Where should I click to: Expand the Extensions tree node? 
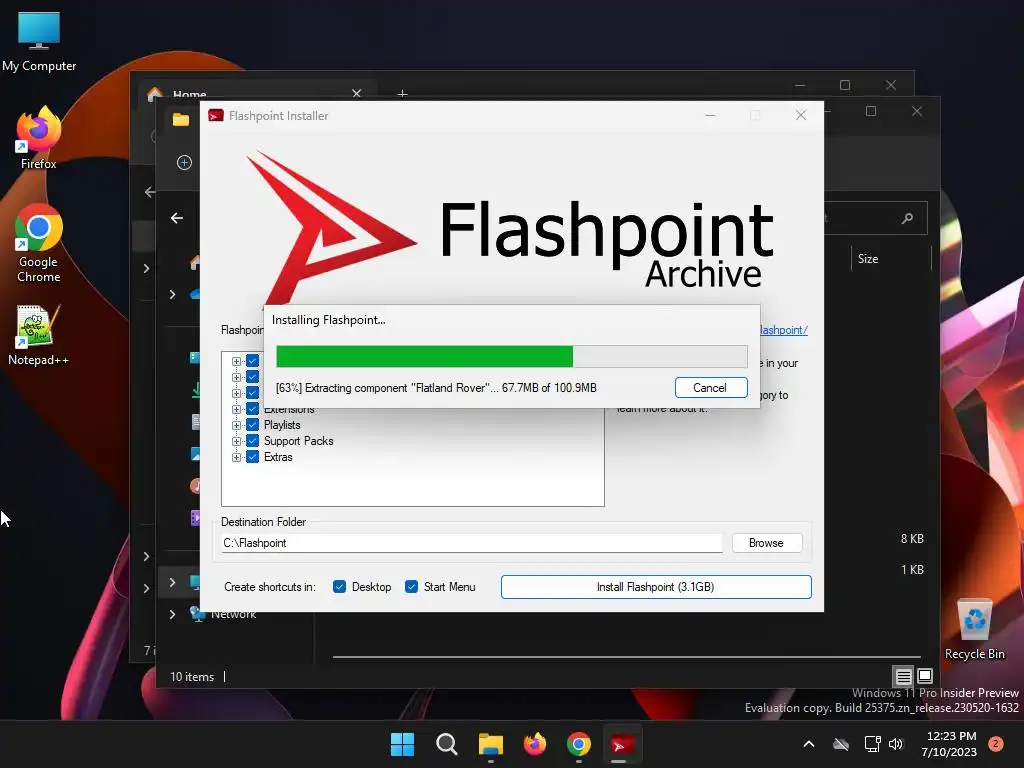coord(236,409)
